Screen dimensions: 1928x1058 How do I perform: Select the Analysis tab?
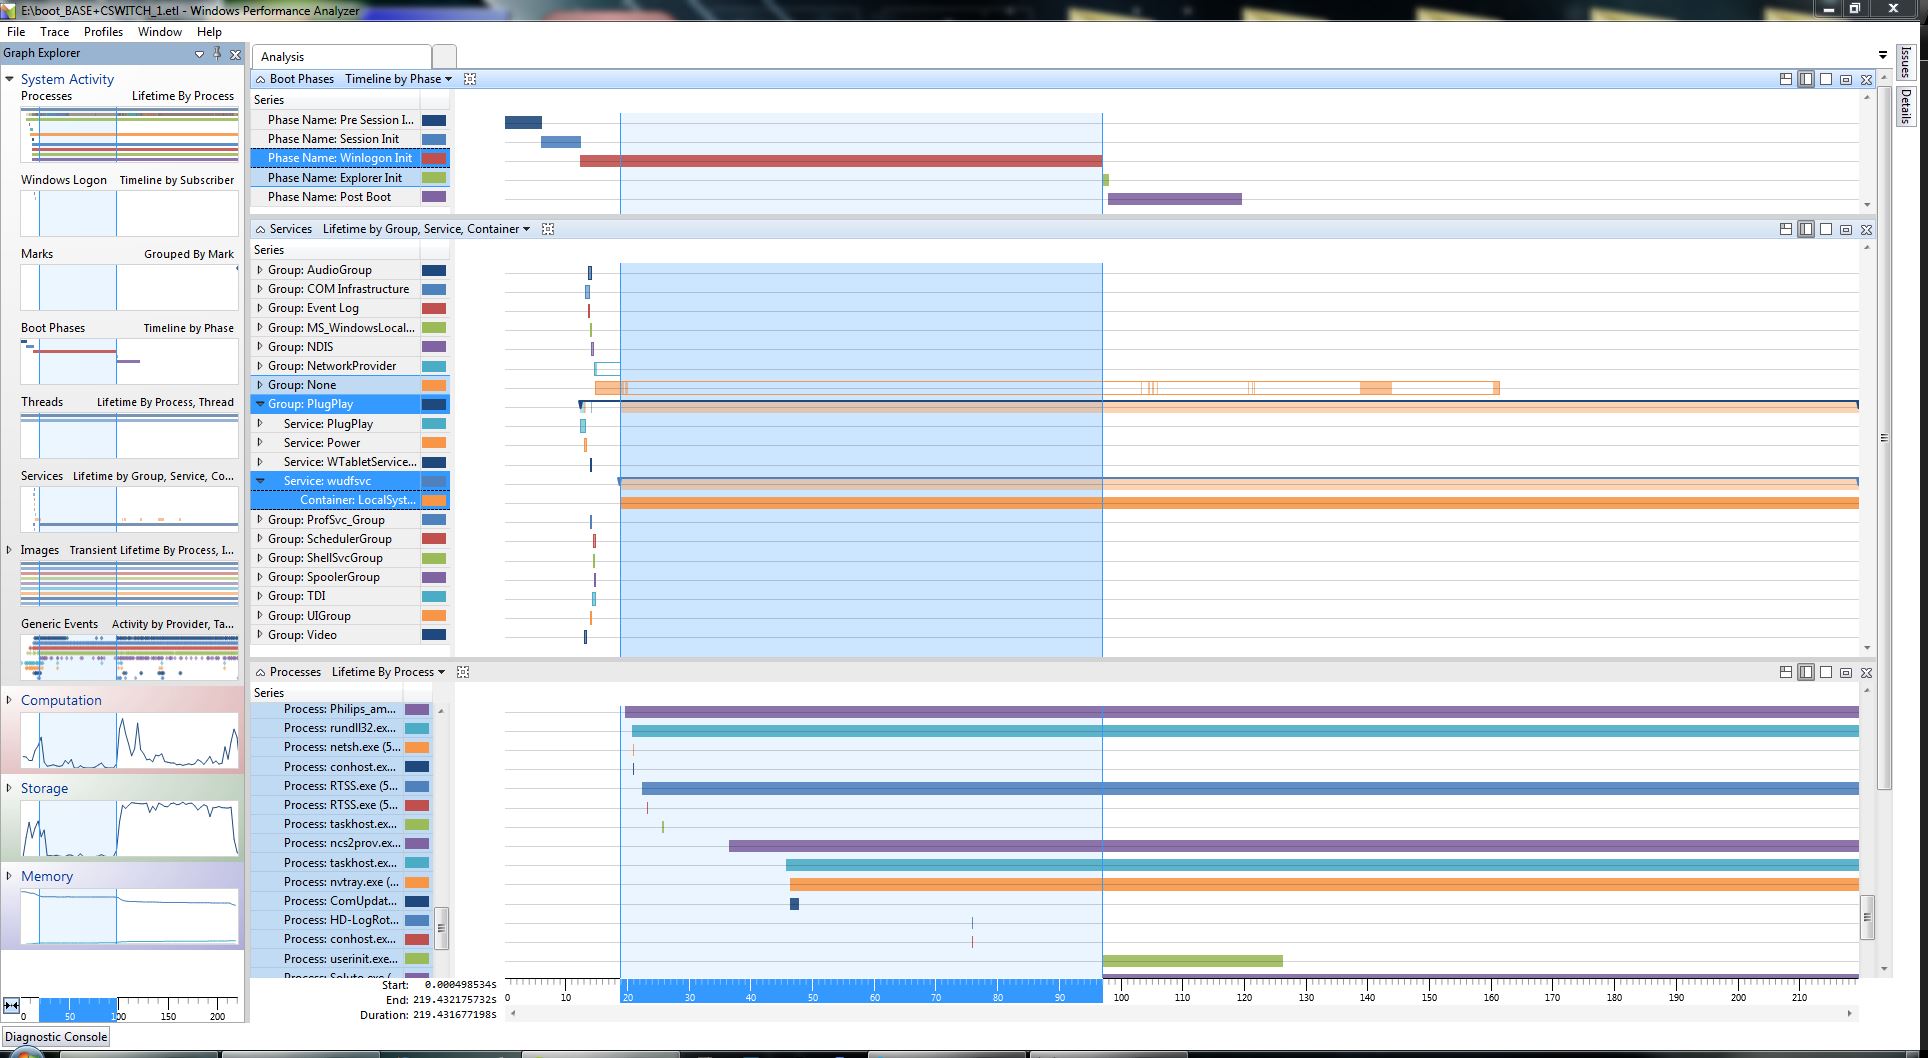point(341,57)
